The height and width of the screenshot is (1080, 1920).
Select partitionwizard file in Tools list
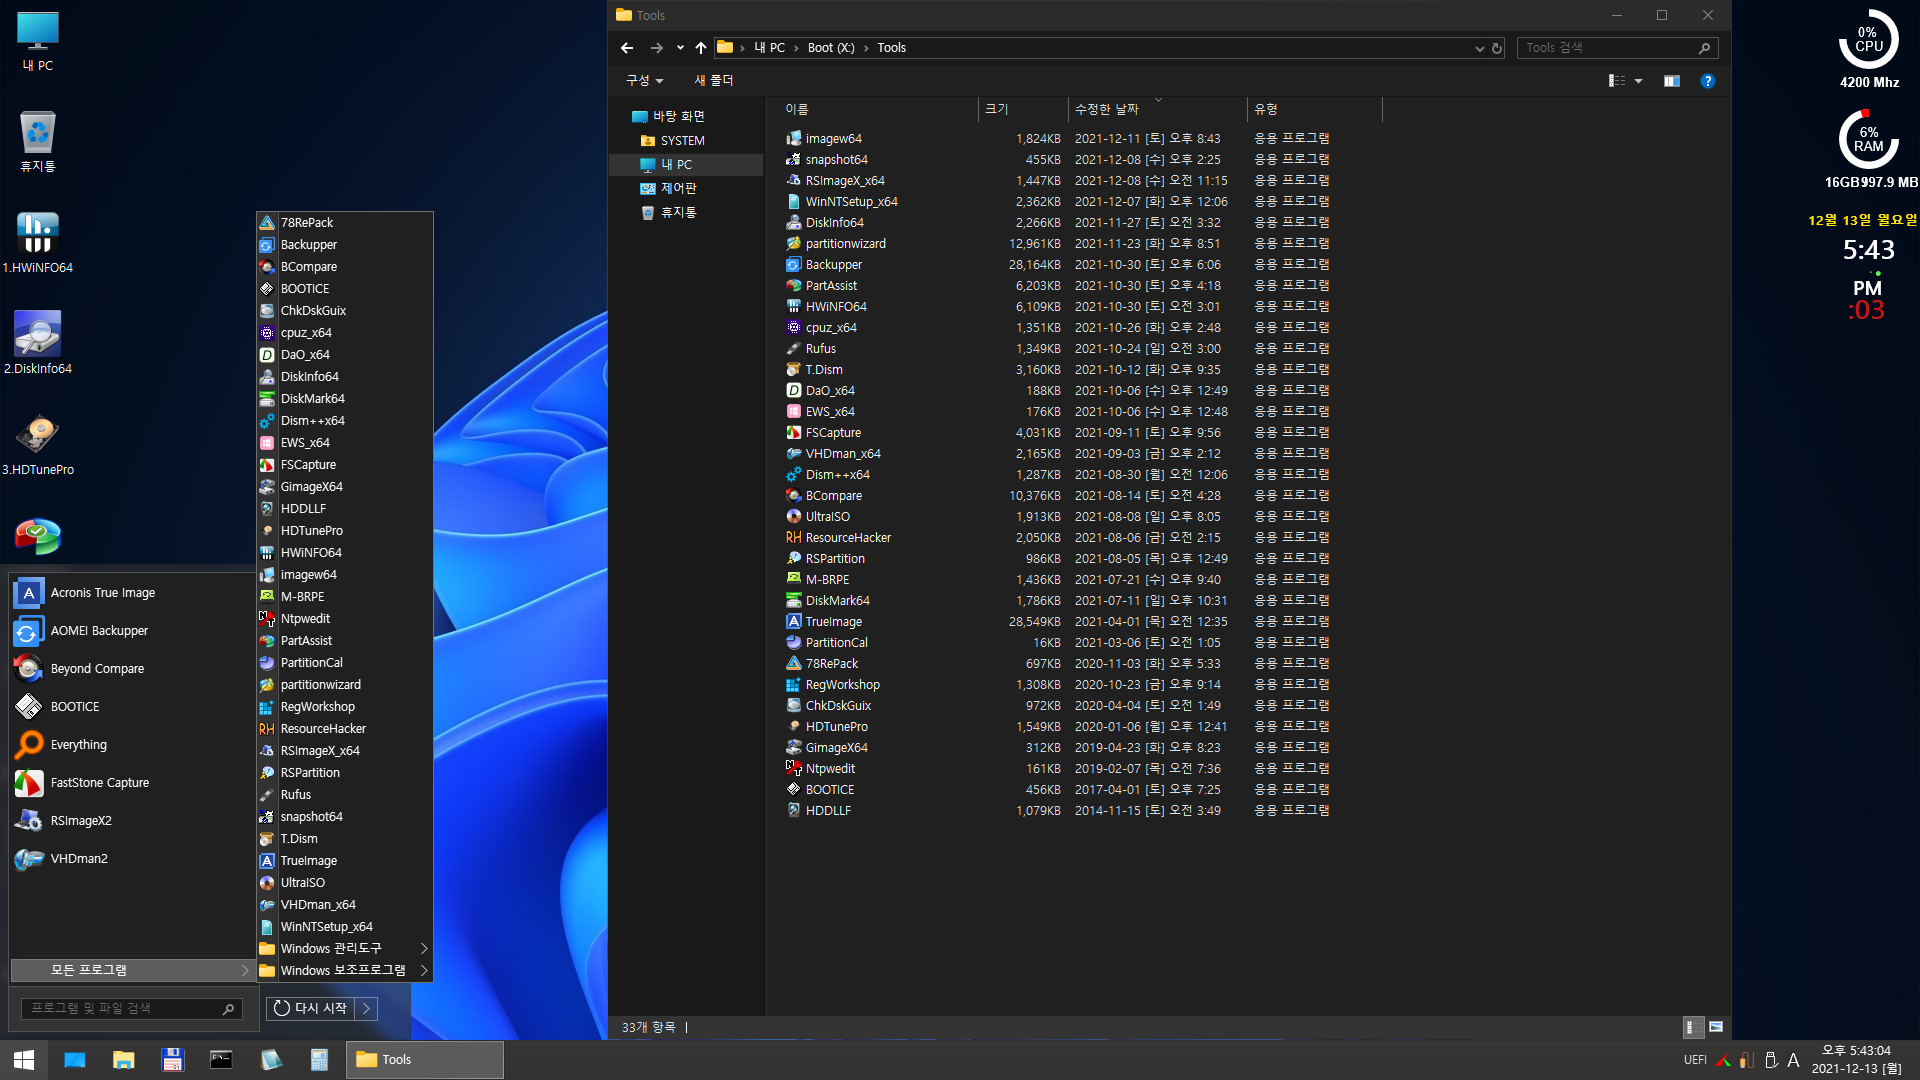845,244
